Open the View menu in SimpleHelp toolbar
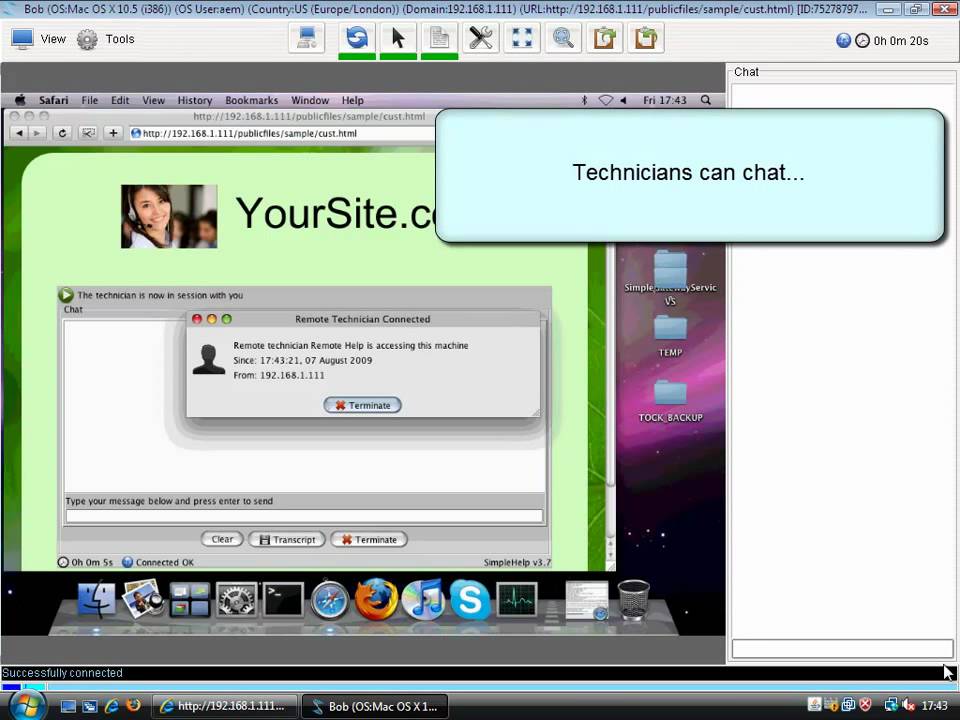This screenshot has height=720, width=960. click(x=39, y=39)
